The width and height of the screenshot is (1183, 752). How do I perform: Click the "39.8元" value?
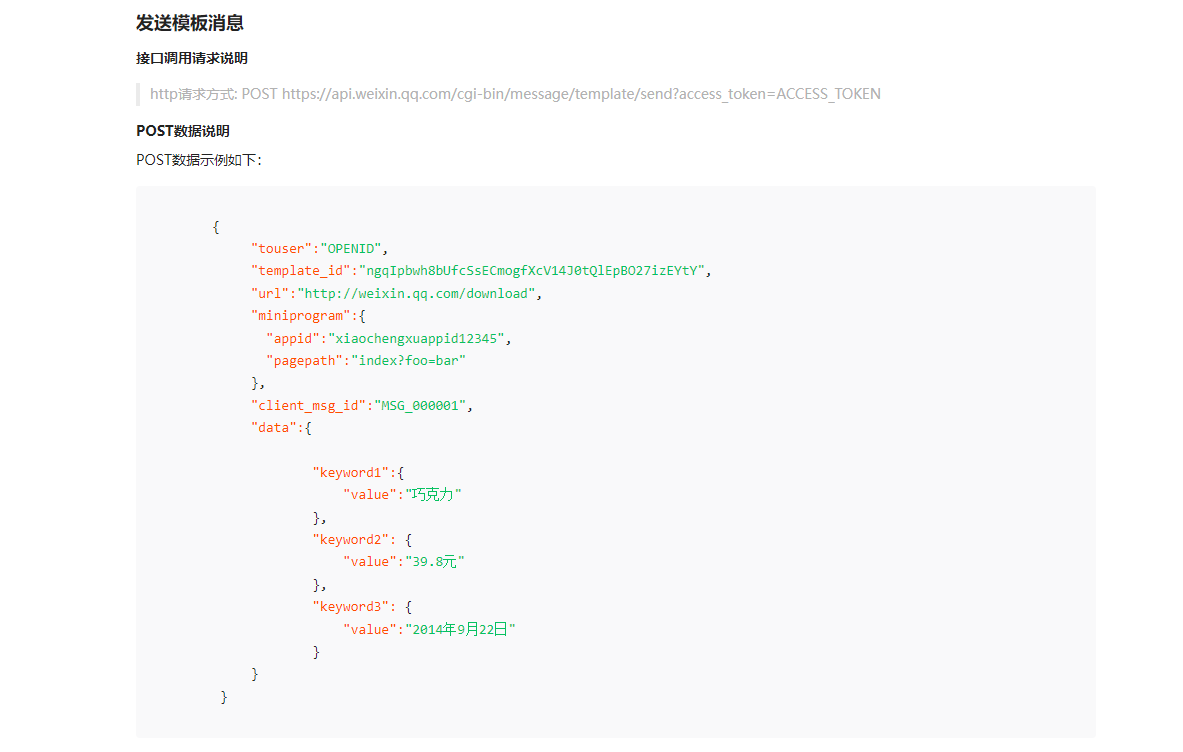pos(433,562)
